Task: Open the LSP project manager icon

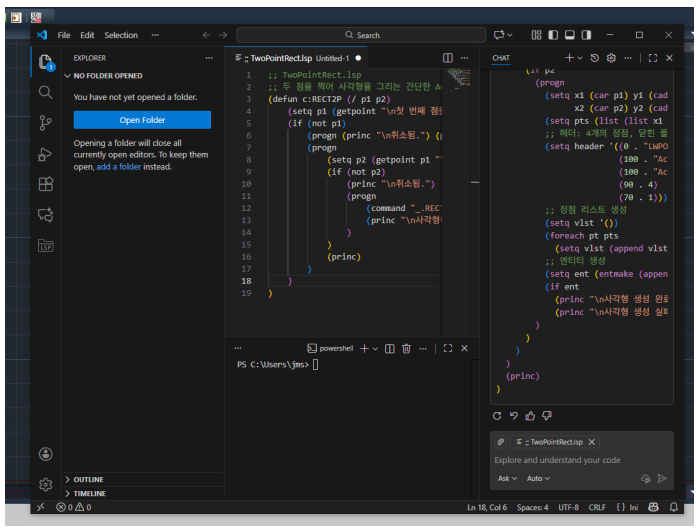Action: (x=45, y=246)
